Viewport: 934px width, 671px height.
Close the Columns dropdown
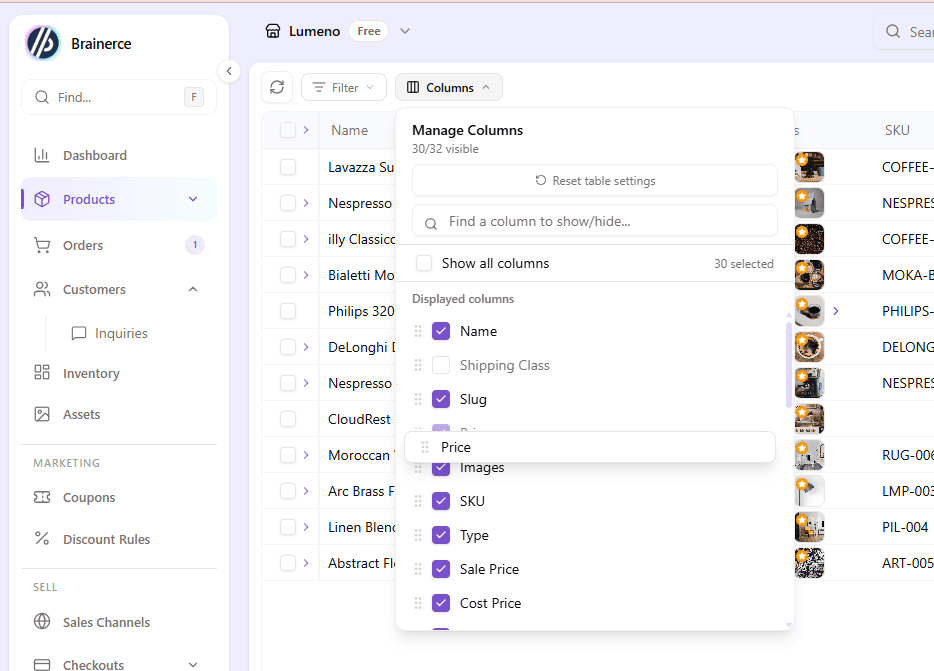pyautogui.click(x=449, y=88)
